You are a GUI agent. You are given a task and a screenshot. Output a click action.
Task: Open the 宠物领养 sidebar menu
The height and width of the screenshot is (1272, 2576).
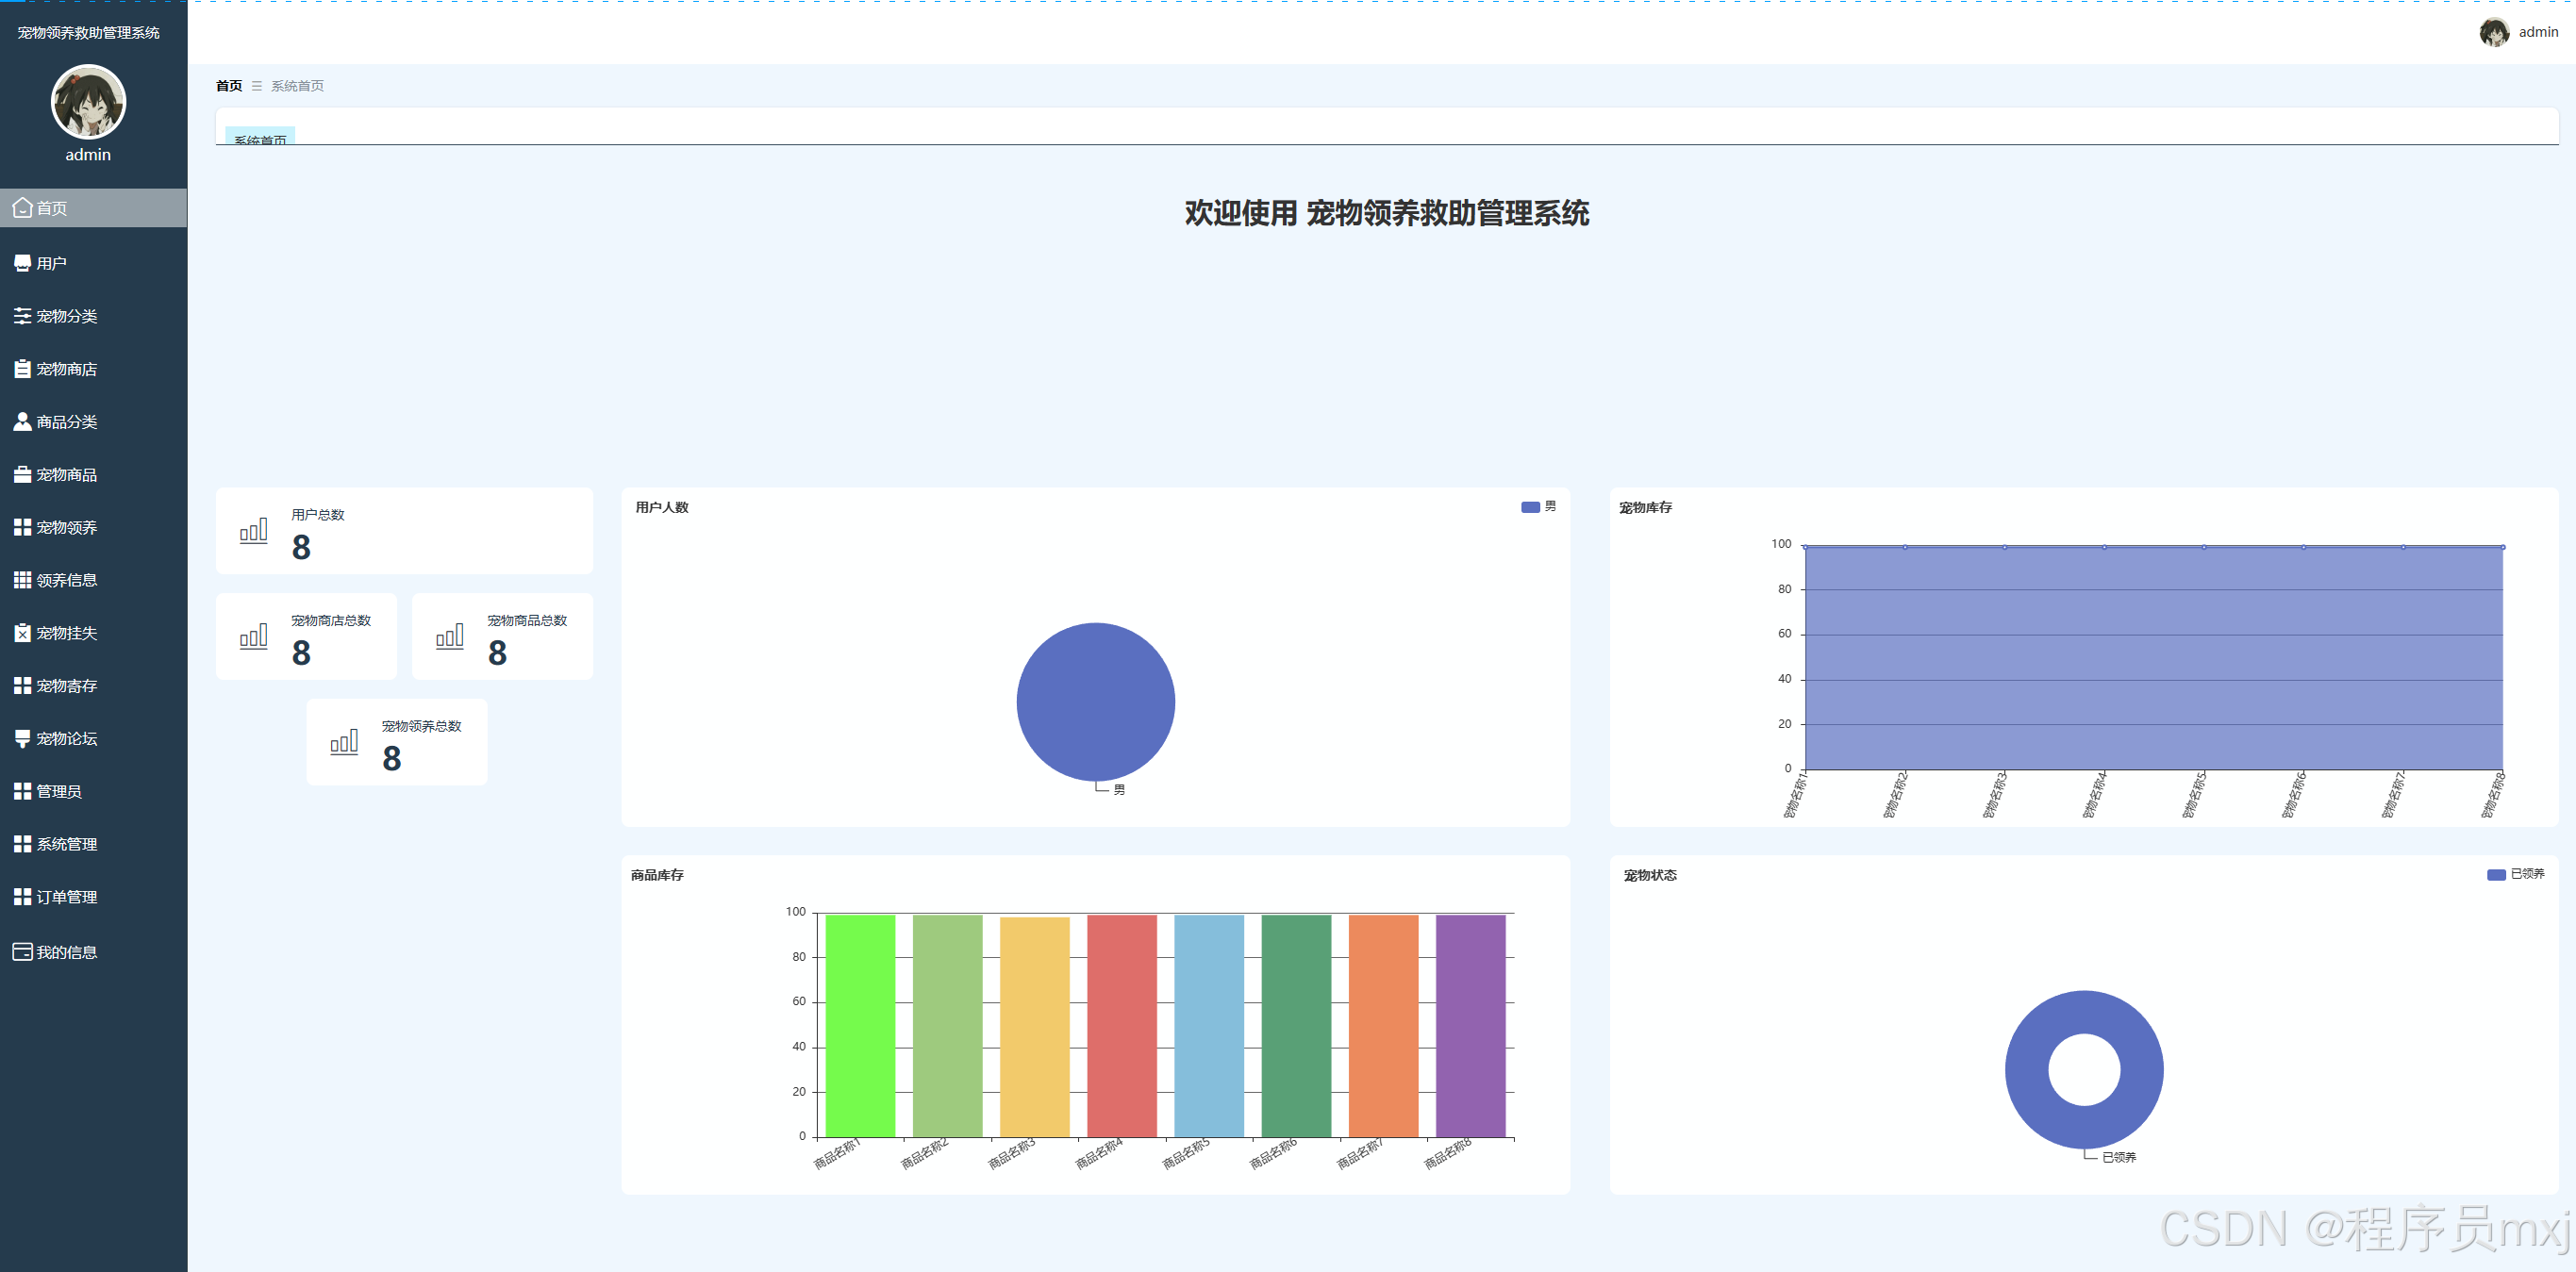tap(66, 528)
